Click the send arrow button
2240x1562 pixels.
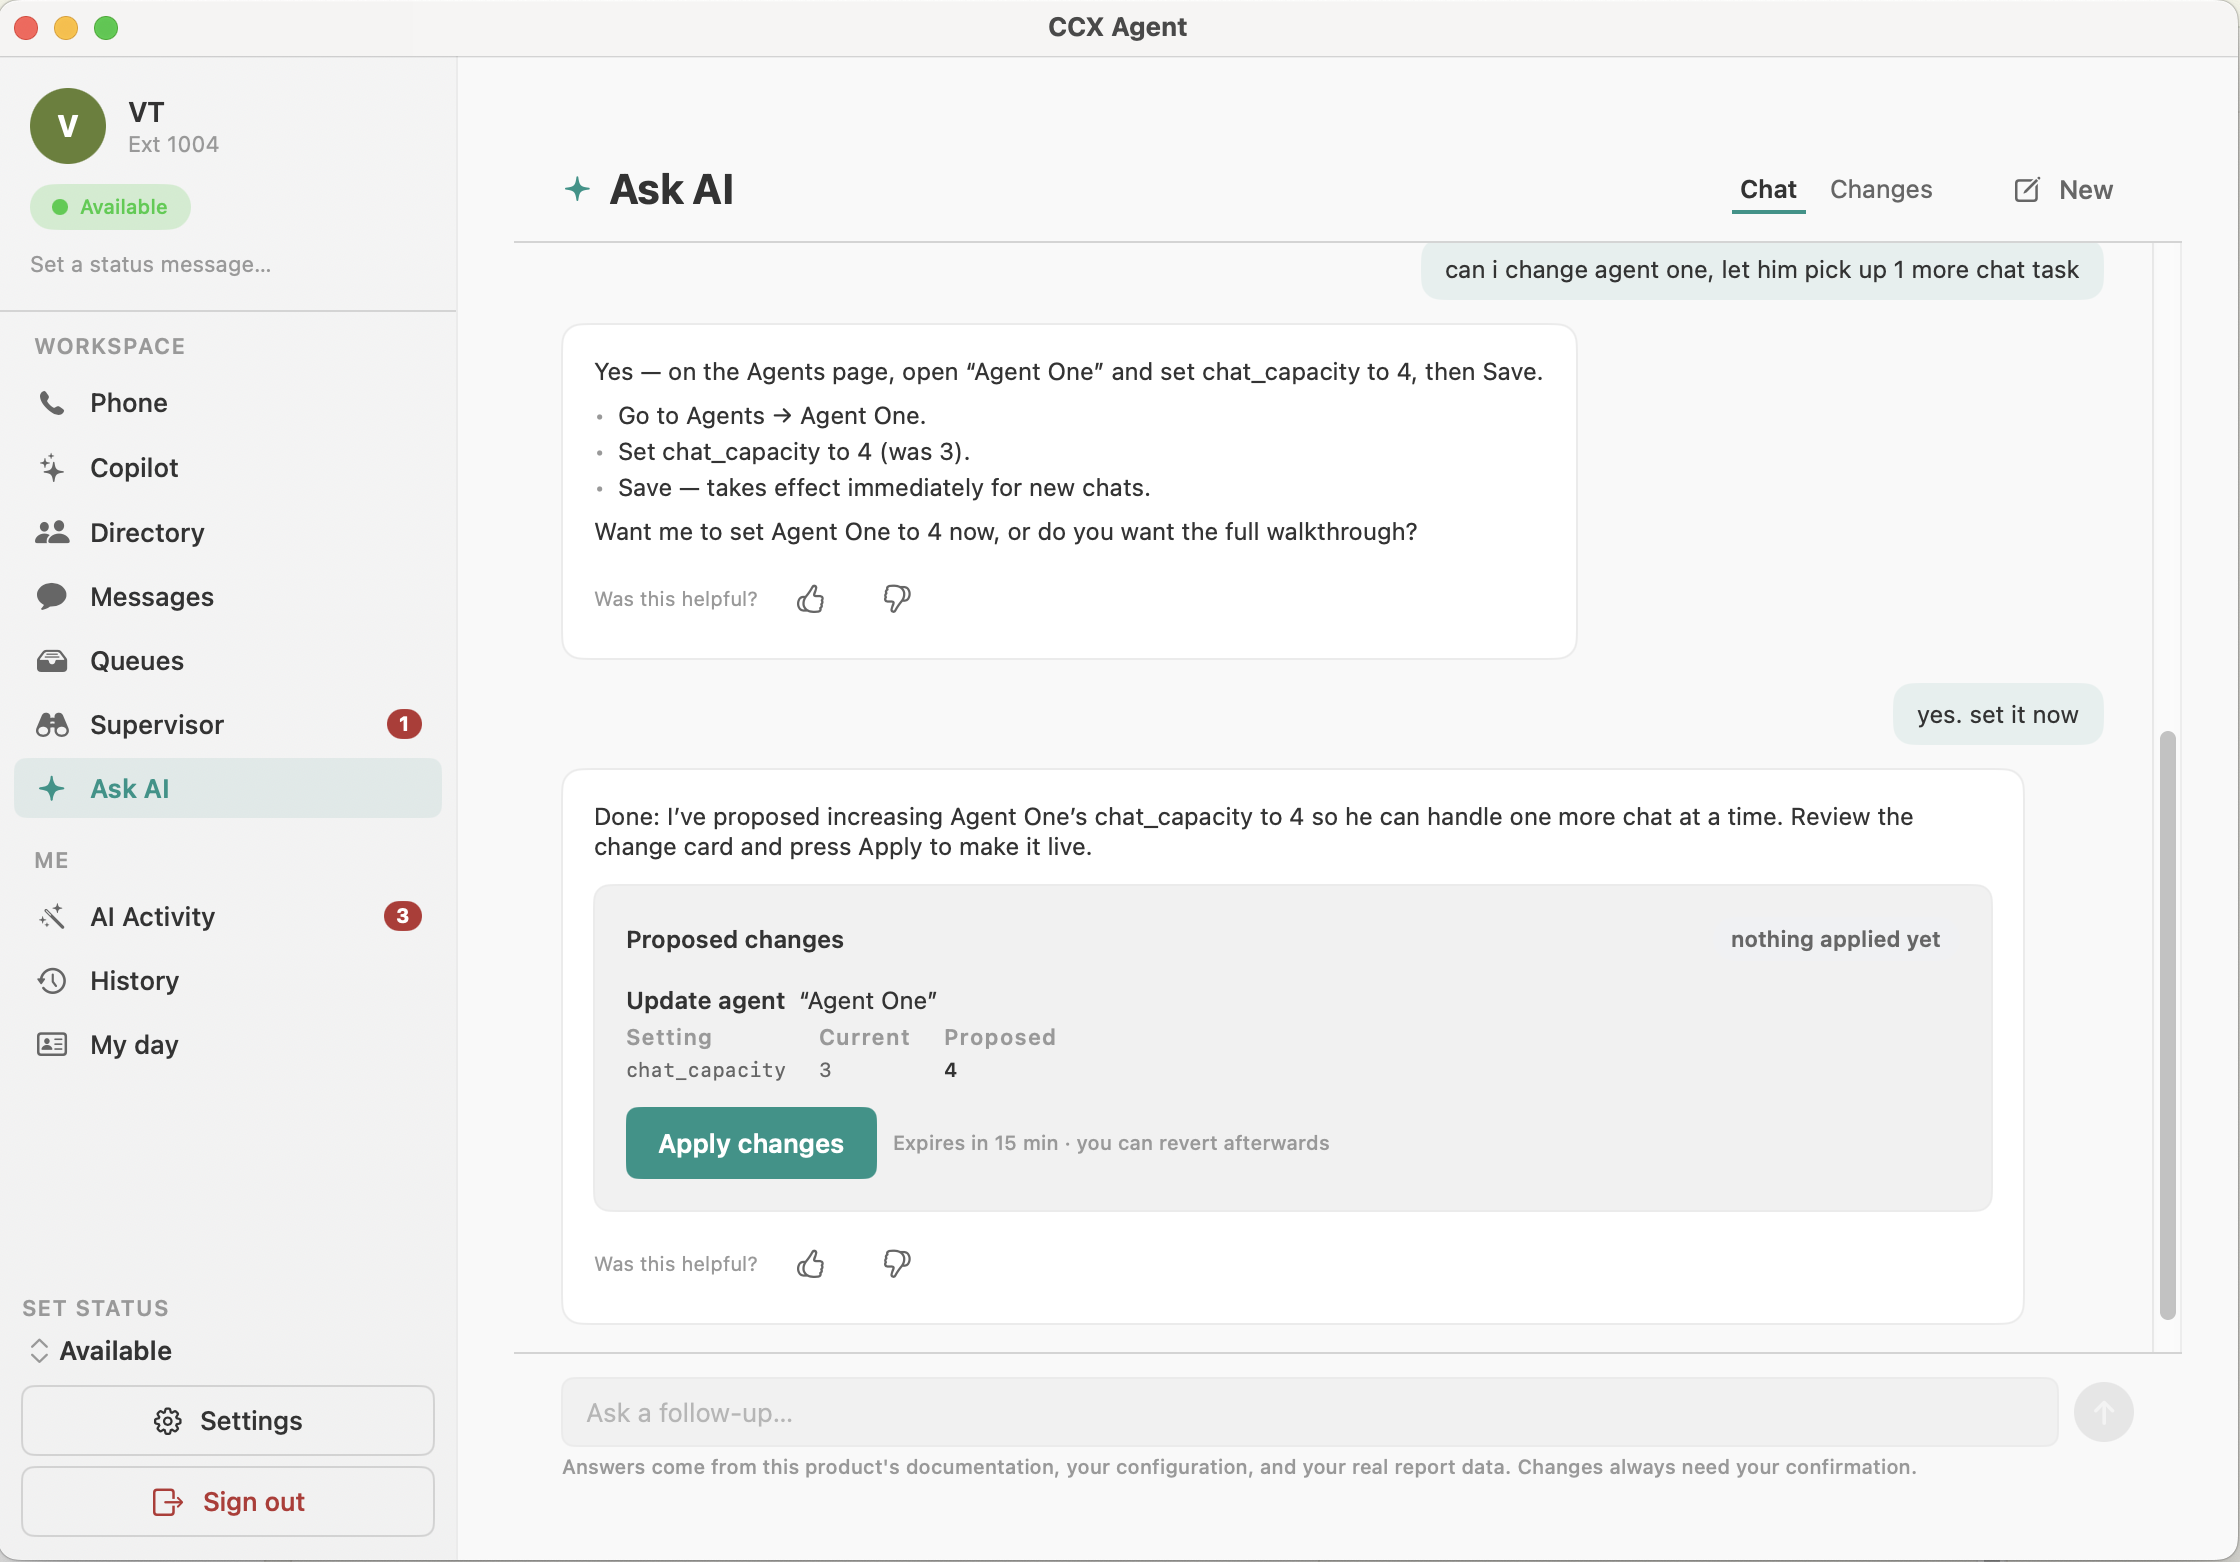point(2104,1412)
